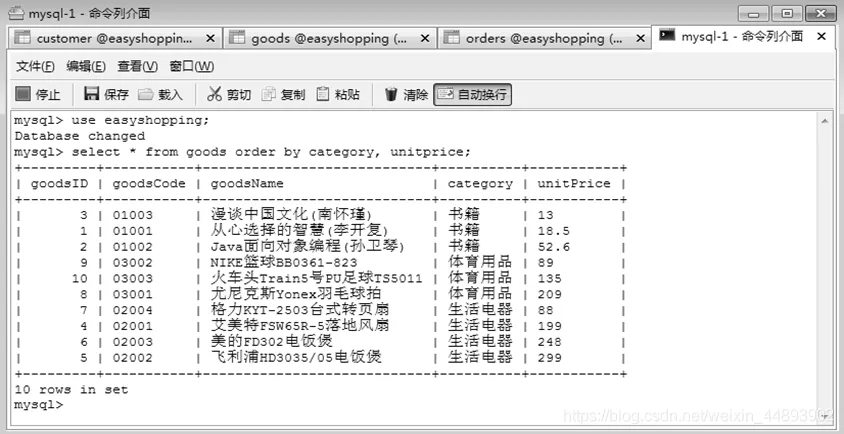The width and height of the screenshot is (844, 434).
Task: Click unit price 209
Action: tap(549, 295)
